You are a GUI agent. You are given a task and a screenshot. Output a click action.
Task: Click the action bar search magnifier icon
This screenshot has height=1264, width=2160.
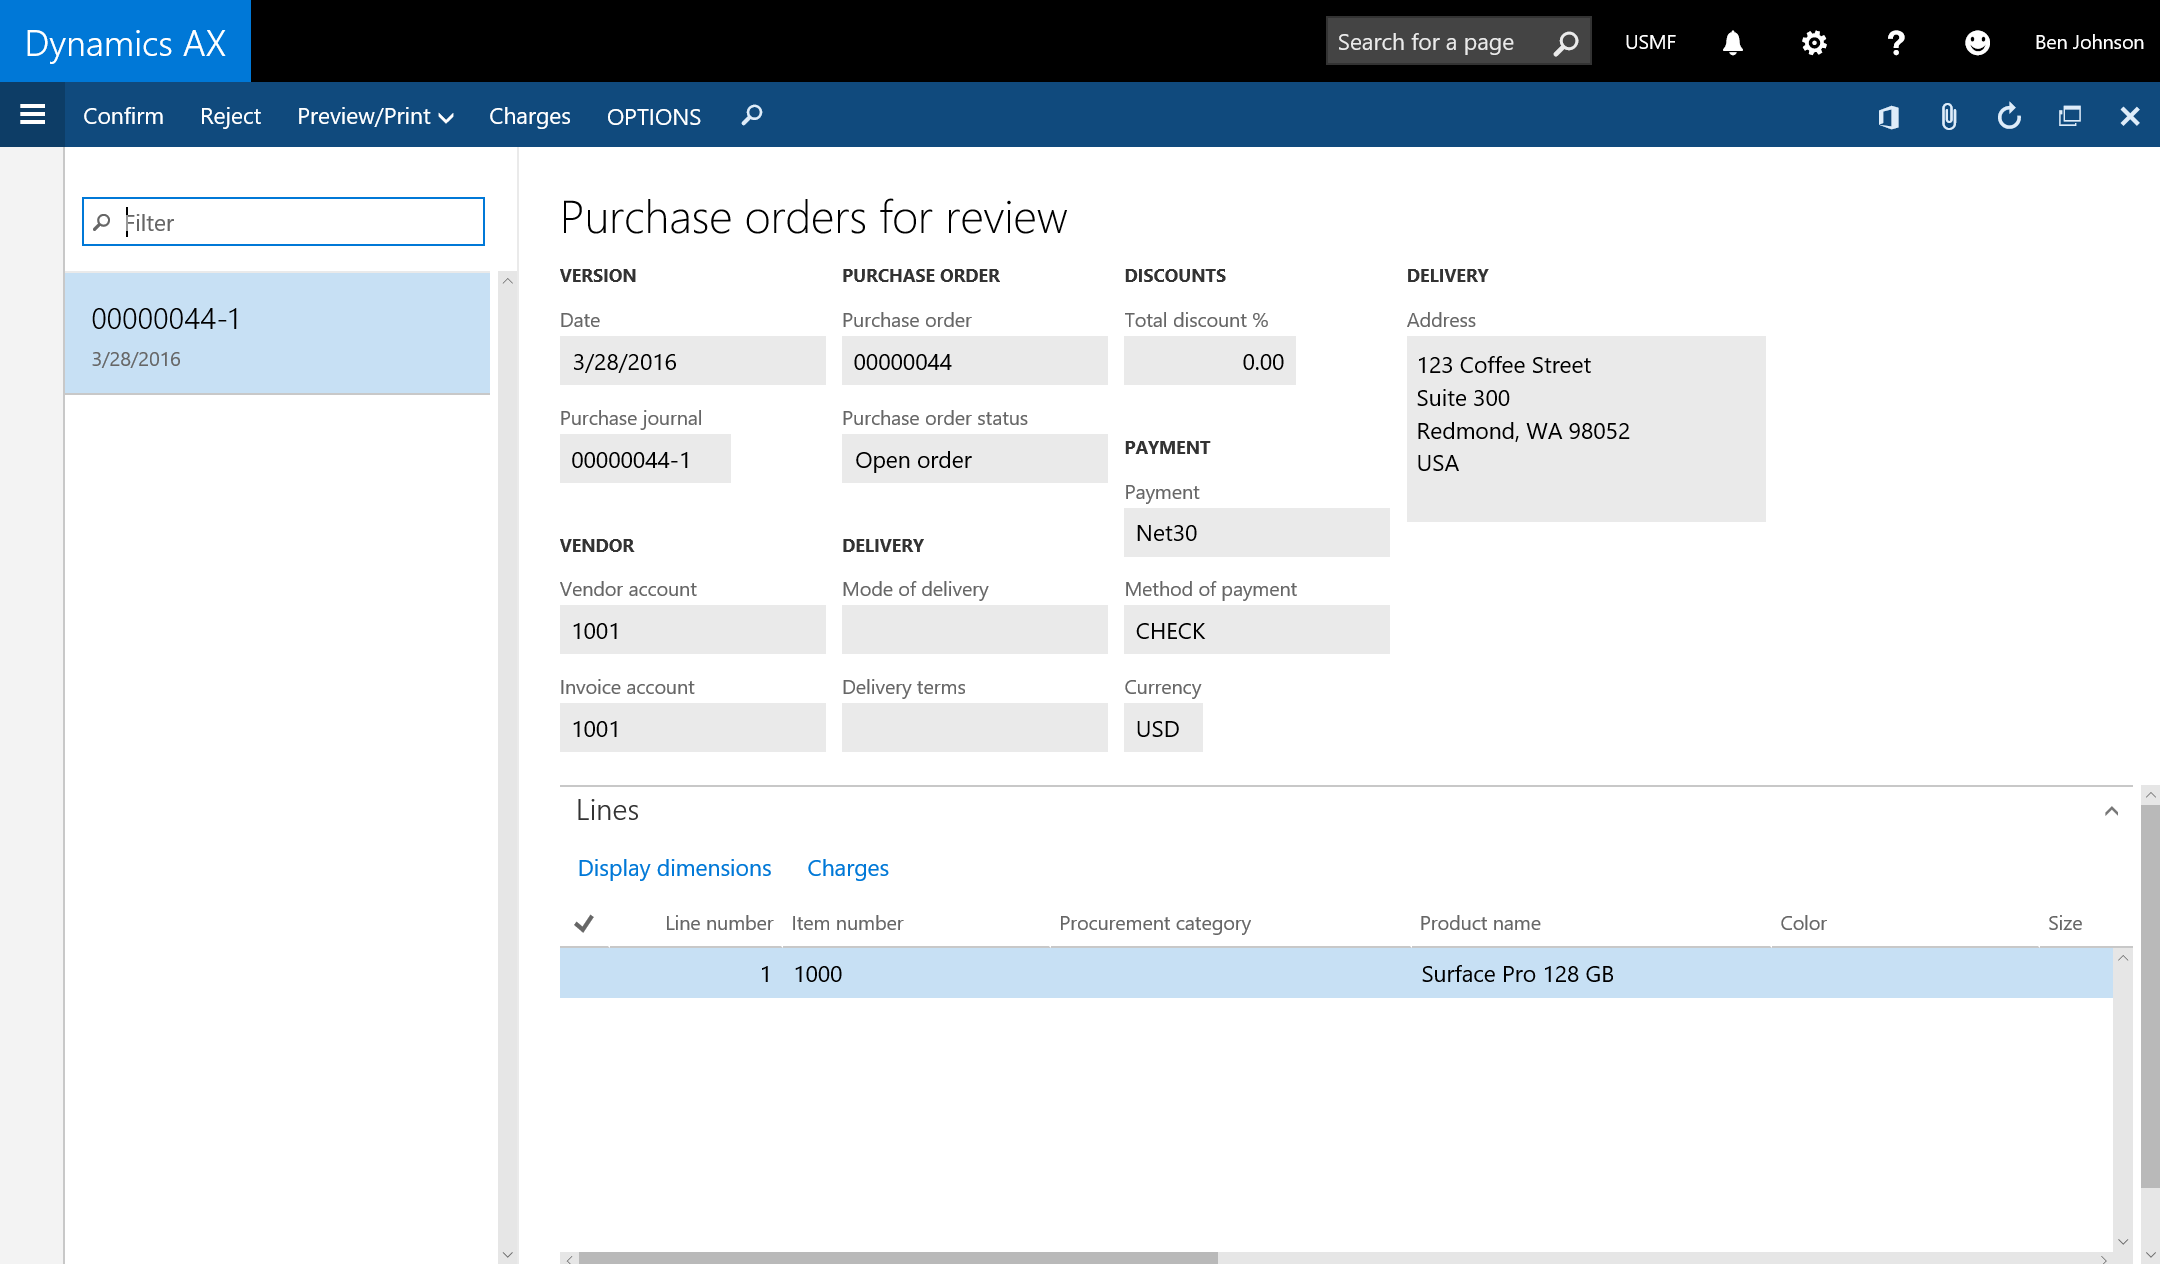click(752, 115)
